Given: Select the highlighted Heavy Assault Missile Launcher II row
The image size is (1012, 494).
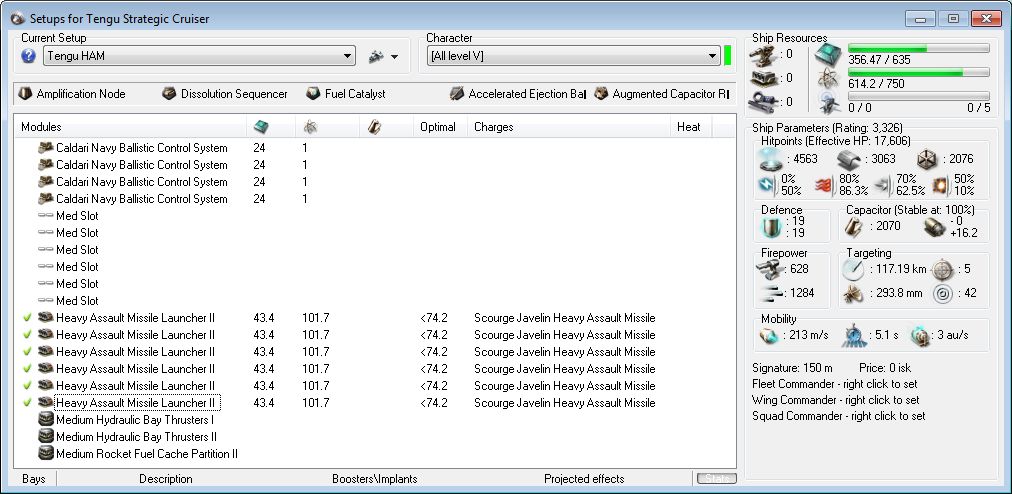Looking at the screenshot, I should [137, 403].
